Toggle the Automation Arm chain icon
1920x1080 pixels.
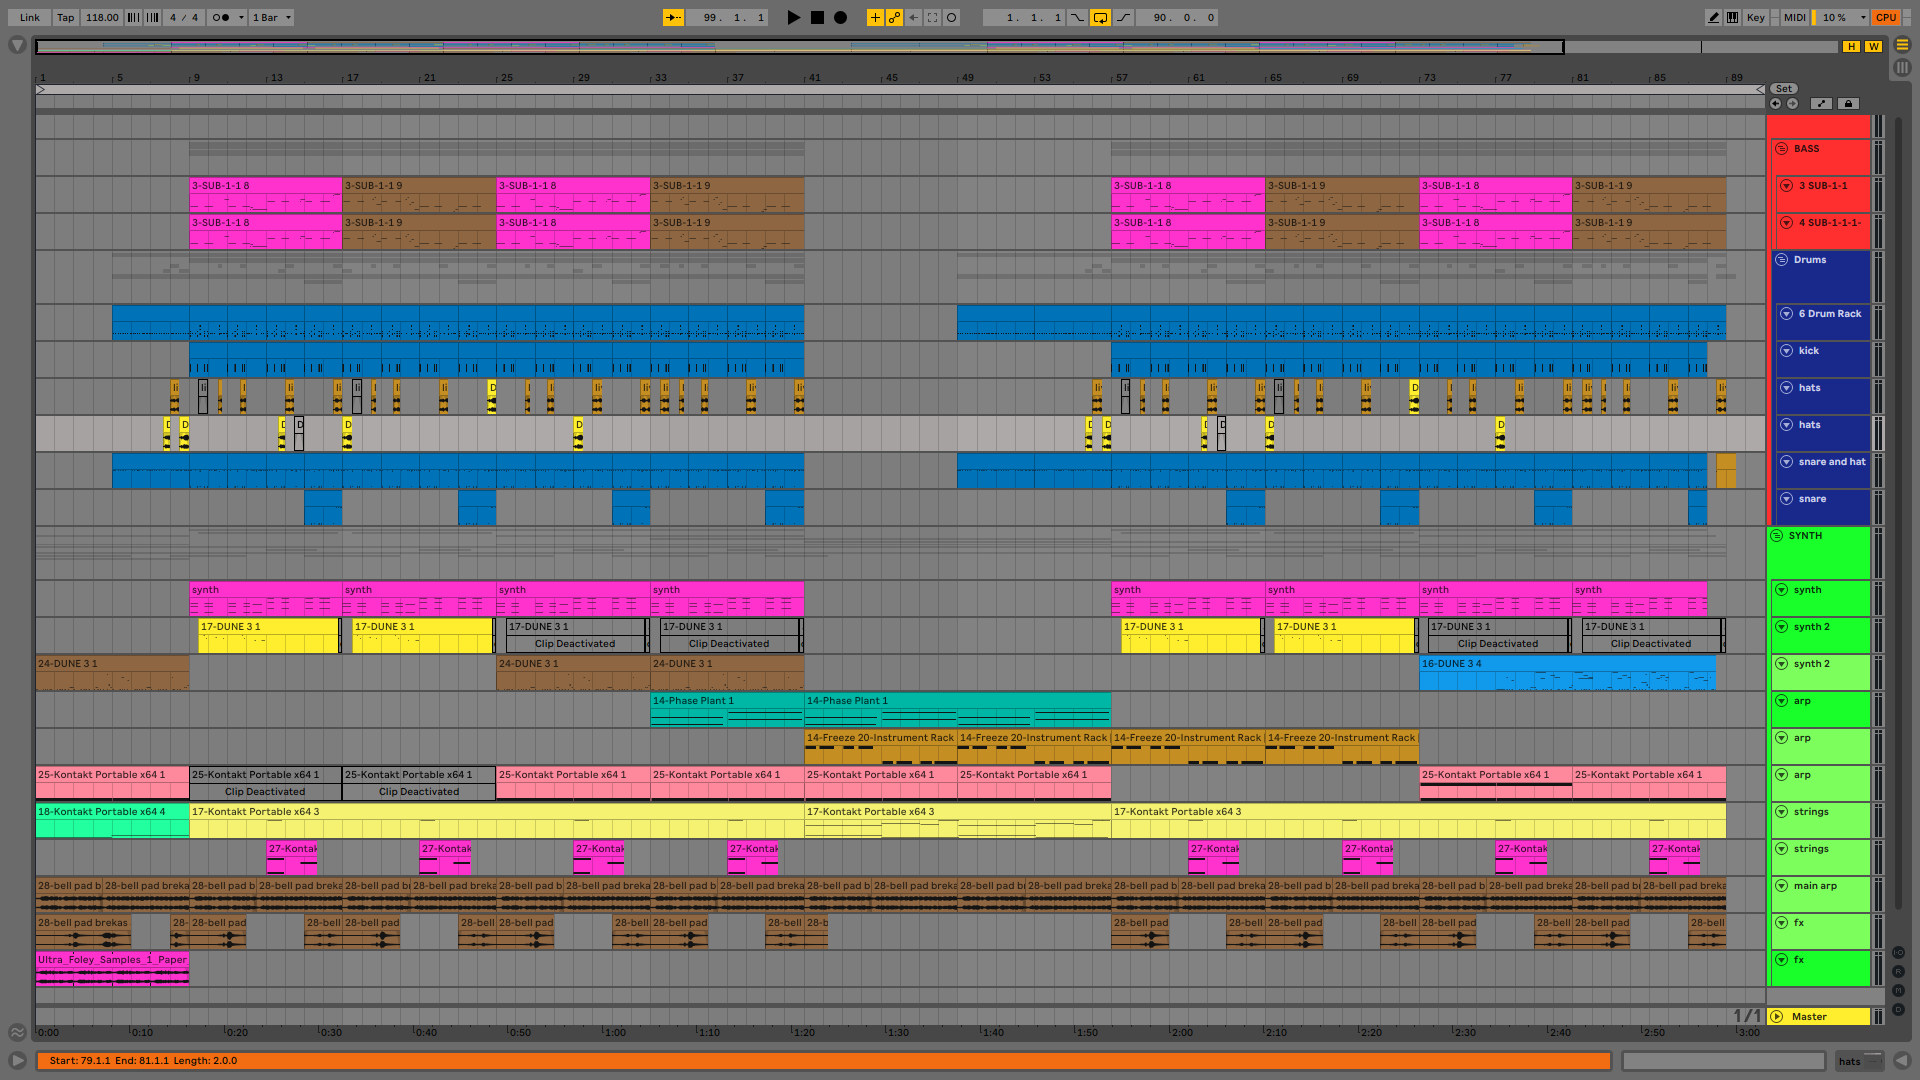[894, 17]
